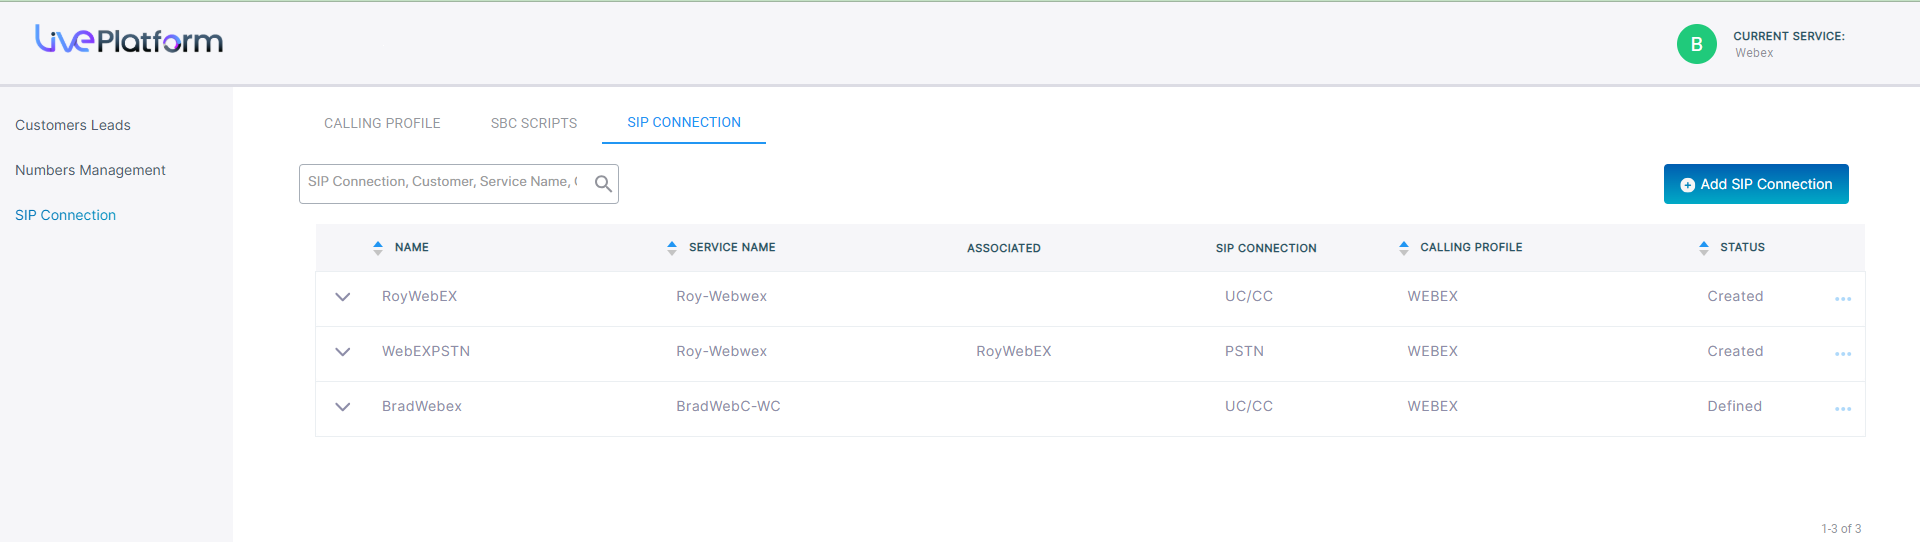Expand the WebEXPSTN row chevron

click(343, 352)
